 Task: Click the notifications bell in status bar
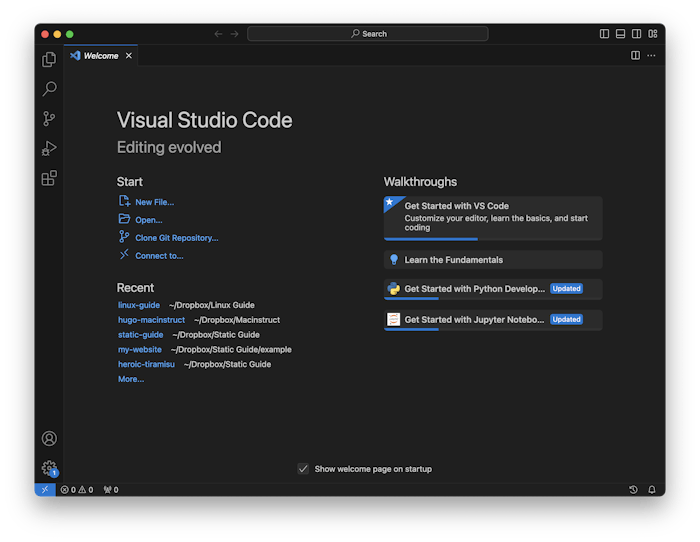(652, 490)
